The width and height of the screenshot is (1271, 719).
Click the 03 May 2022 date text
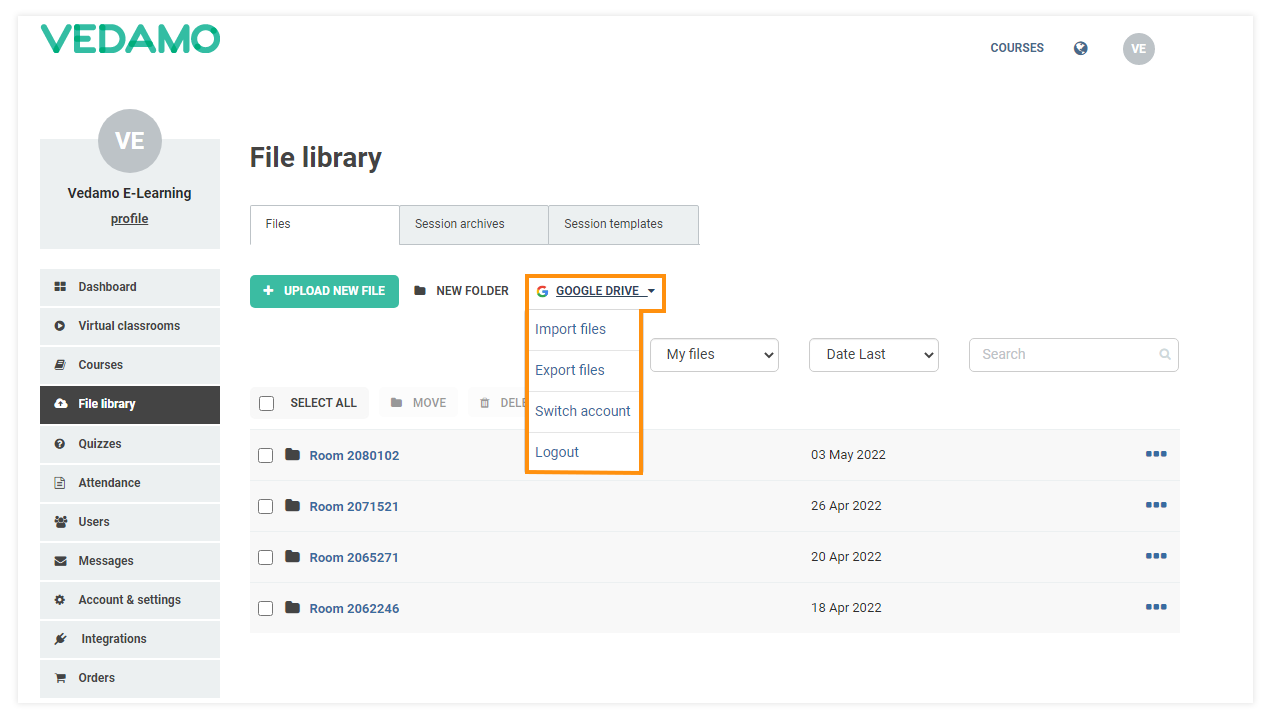pos(848,455)
